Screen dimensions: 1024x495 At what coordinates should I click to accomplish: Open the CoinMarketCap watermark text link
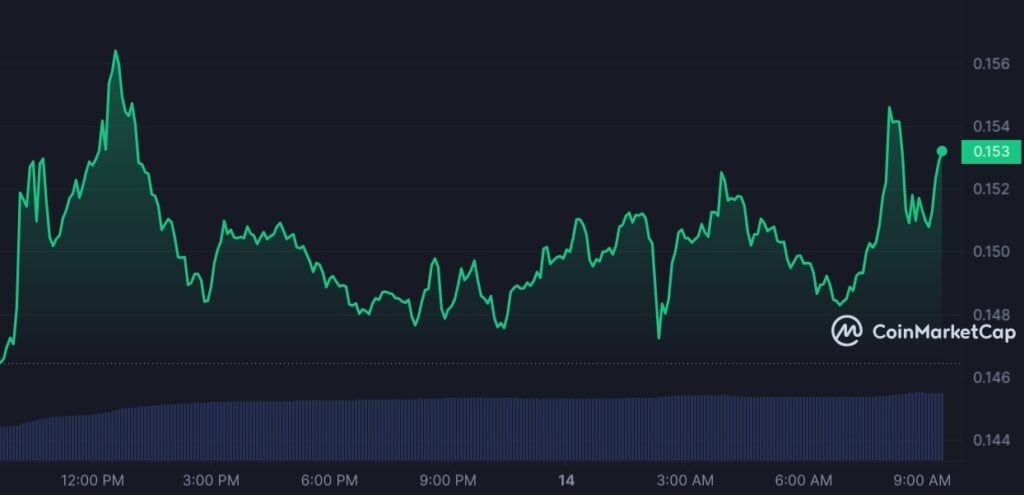point(943,332)
